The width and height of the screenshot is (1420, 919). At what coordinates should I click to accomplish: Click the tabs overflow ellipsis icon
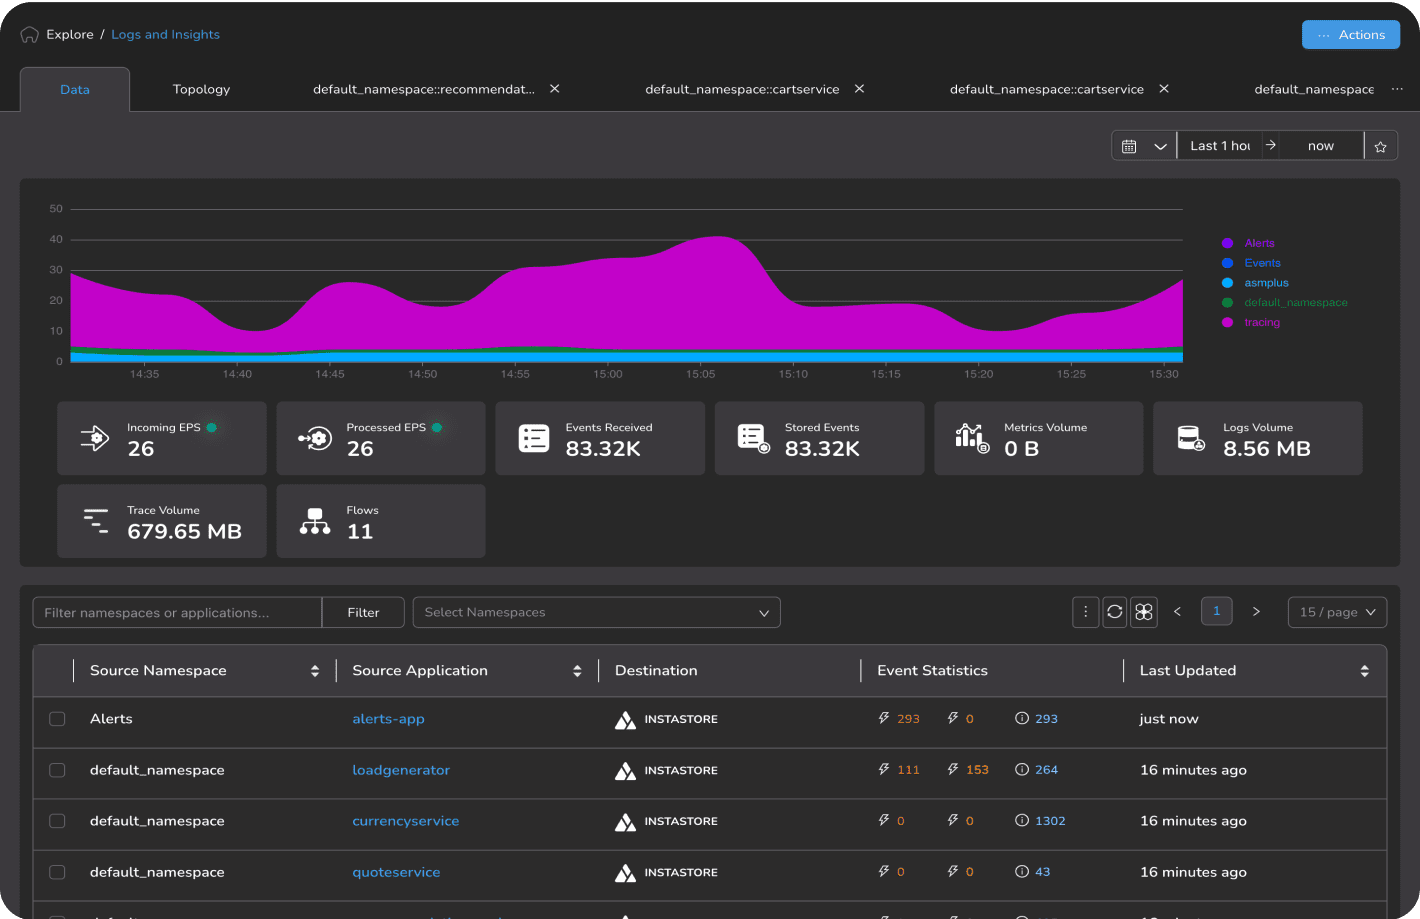pos(1397,89)
